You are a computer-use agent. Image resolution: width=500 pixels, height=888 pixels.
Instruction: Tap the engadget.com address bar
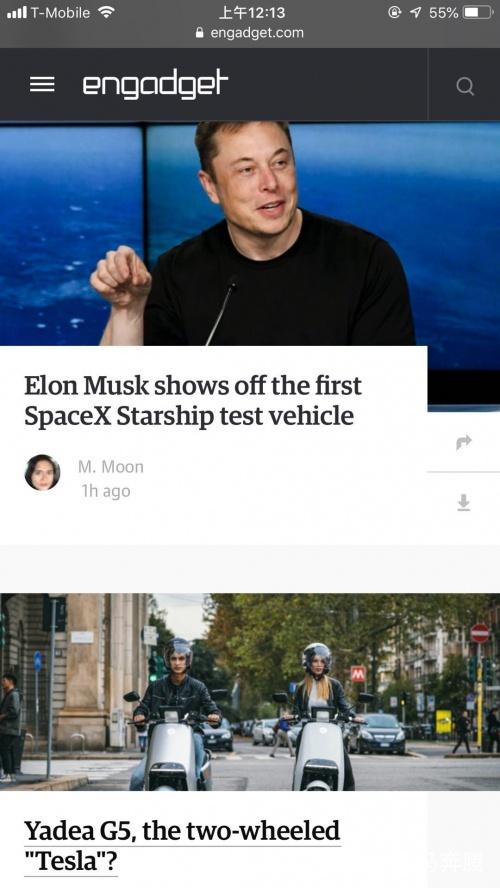(250, 33)
